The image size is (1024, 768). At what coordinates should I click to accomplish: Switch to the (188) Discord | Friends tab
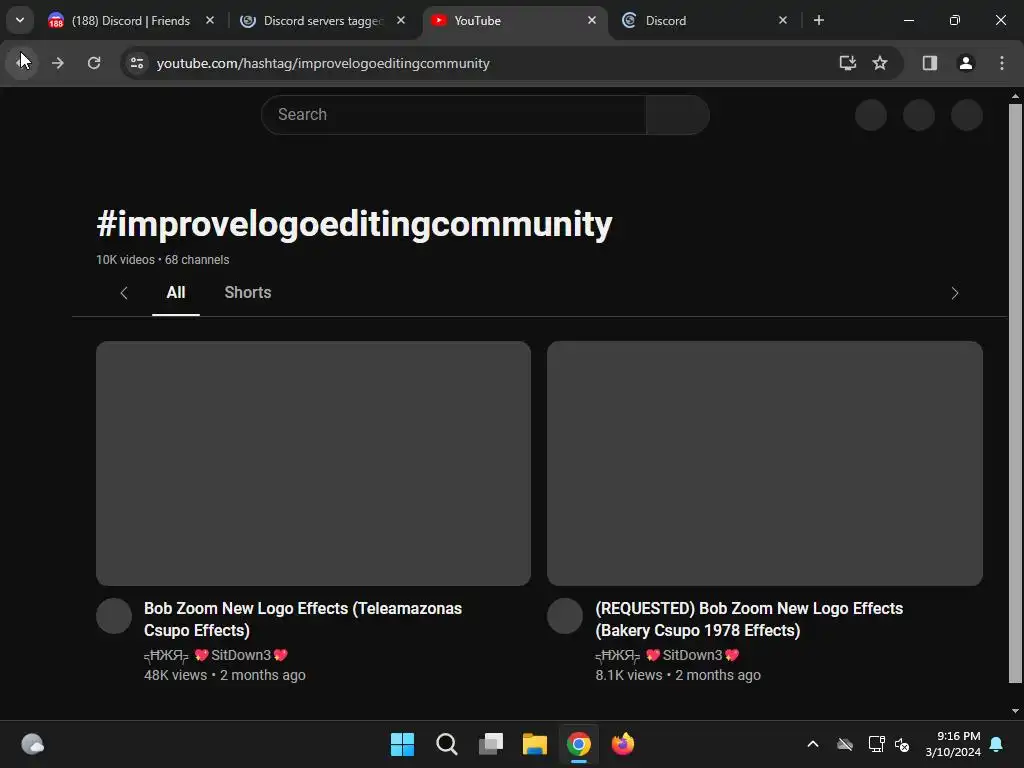131,21
